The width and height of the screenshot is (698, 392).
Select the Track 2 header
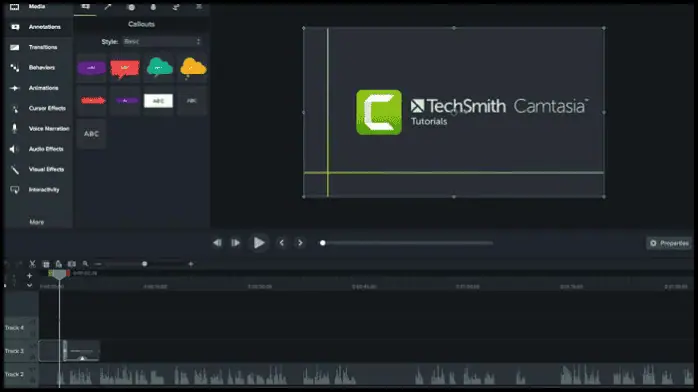point(21,374)
